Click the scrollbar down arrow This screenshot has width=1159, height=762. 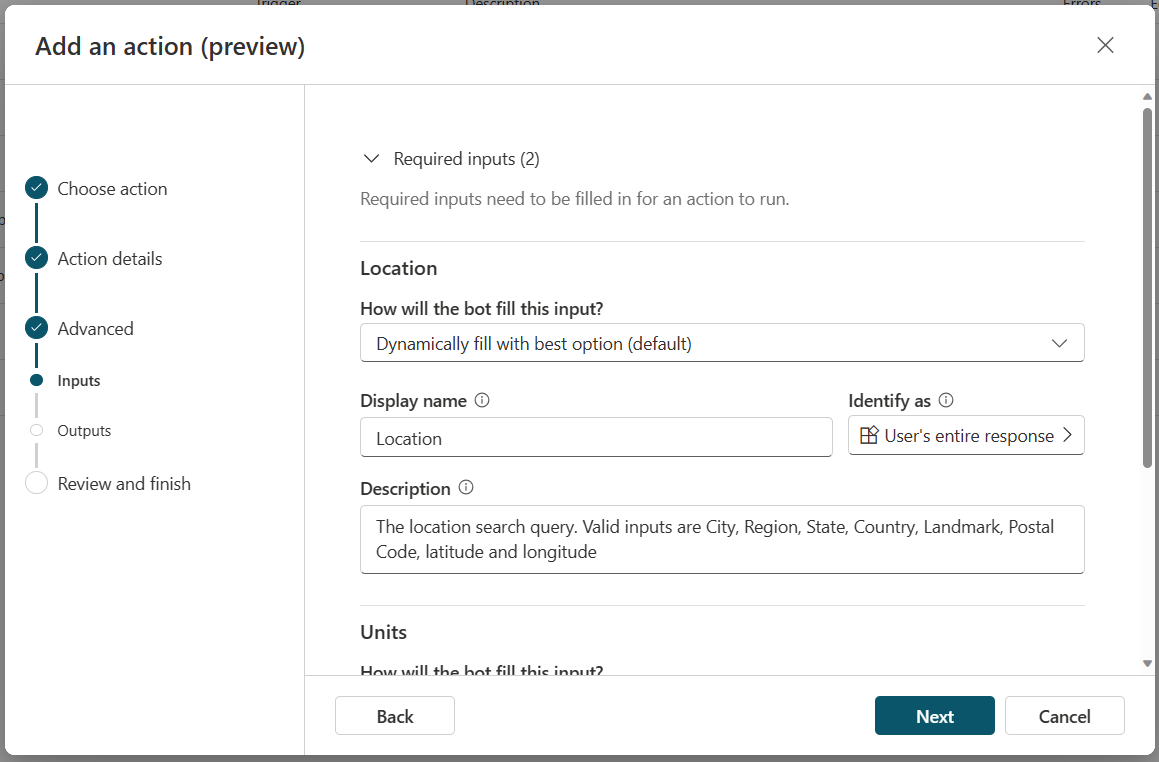pos(1147,664)
